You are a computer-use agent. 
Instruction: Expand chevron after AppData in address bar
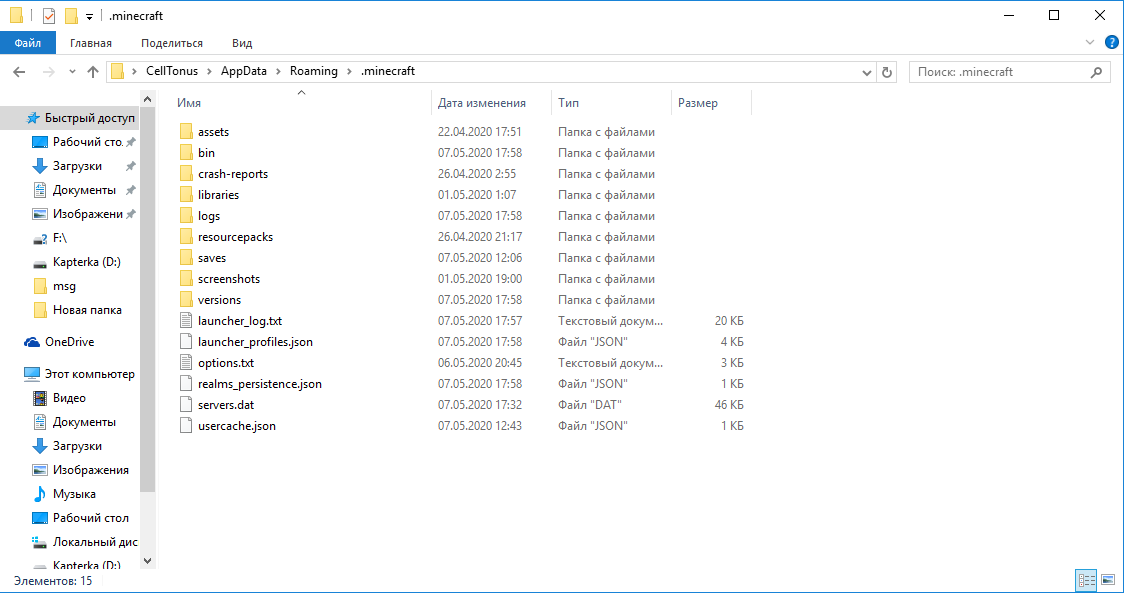[278, 71]
